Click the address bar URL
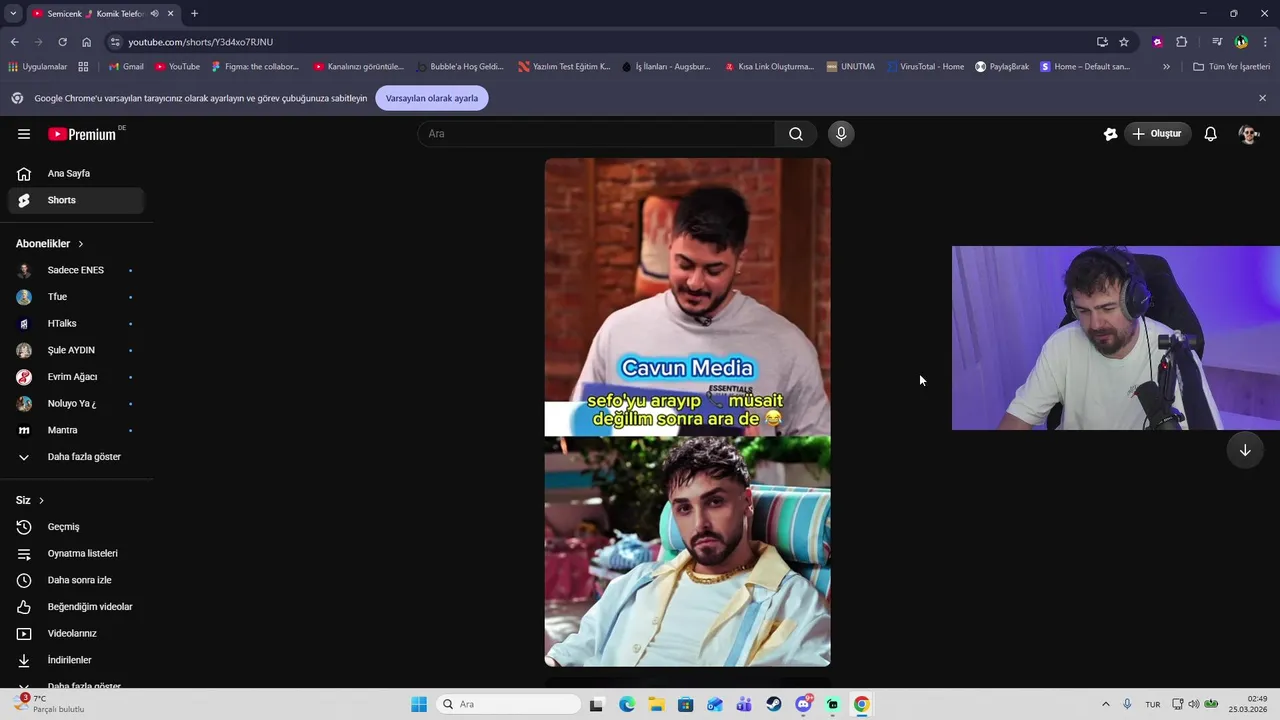 pos(200,42)
